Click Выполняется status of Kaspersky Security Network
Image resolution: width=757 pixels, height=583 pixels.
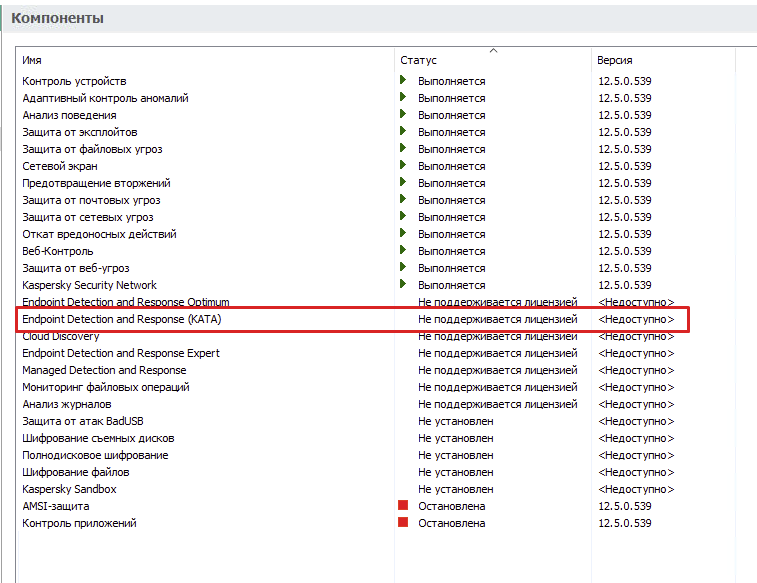(451, 285)
